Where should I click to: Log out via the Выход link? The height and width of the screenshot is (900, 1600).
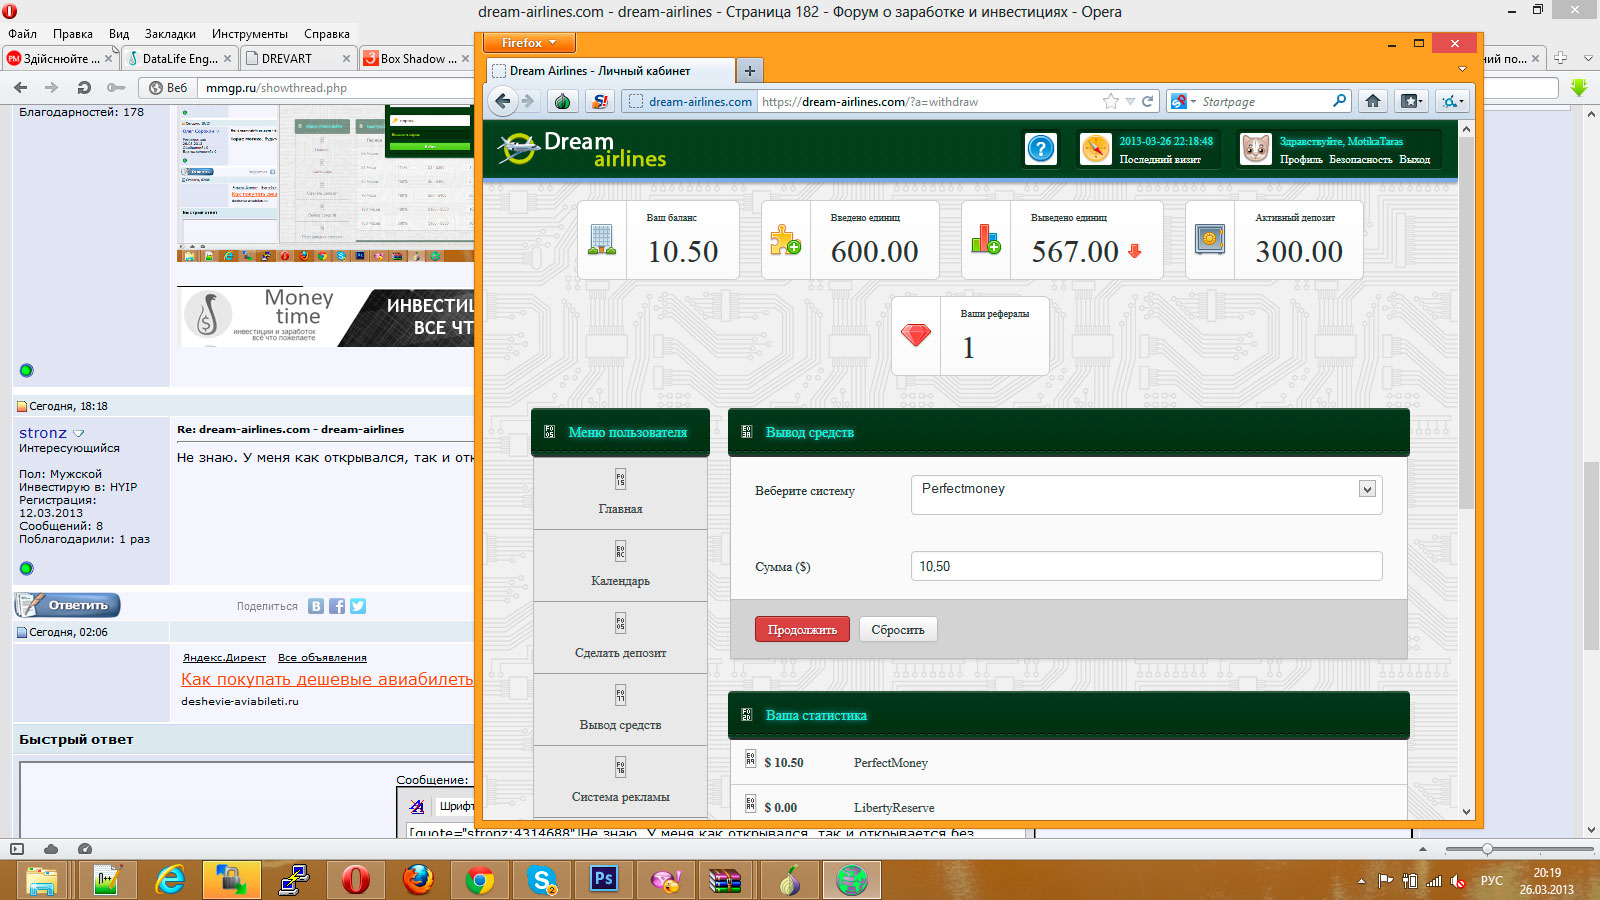(1414, 159)
